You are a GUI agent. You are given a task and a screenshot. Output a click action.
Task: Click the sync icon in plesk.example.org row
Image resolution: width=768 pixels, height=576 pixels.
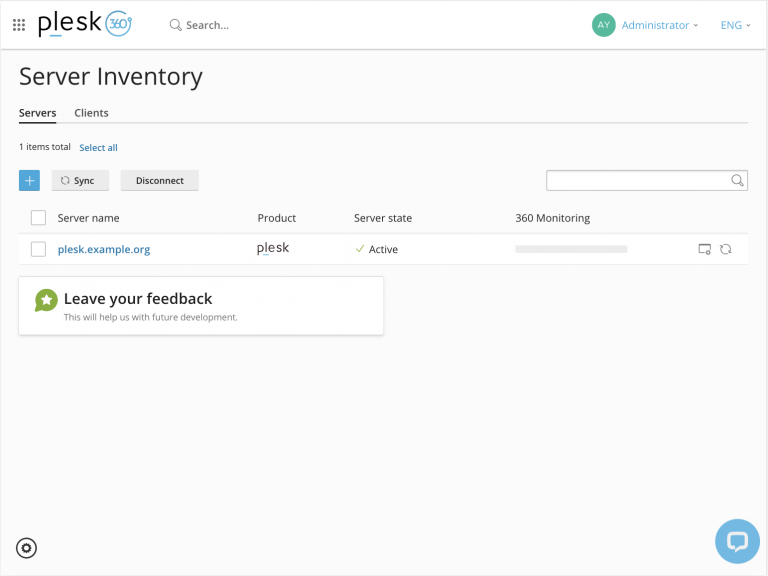point(725,249)
